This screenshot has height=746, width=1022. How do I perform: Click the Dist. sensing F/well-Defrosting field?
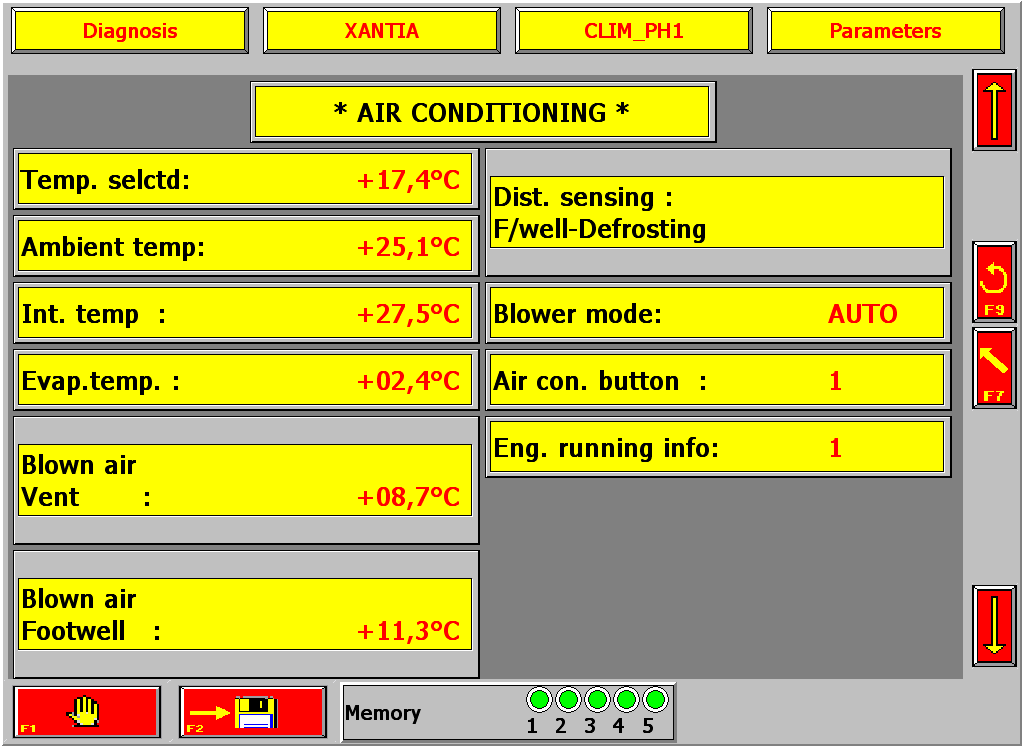click(x=716, y=213)
